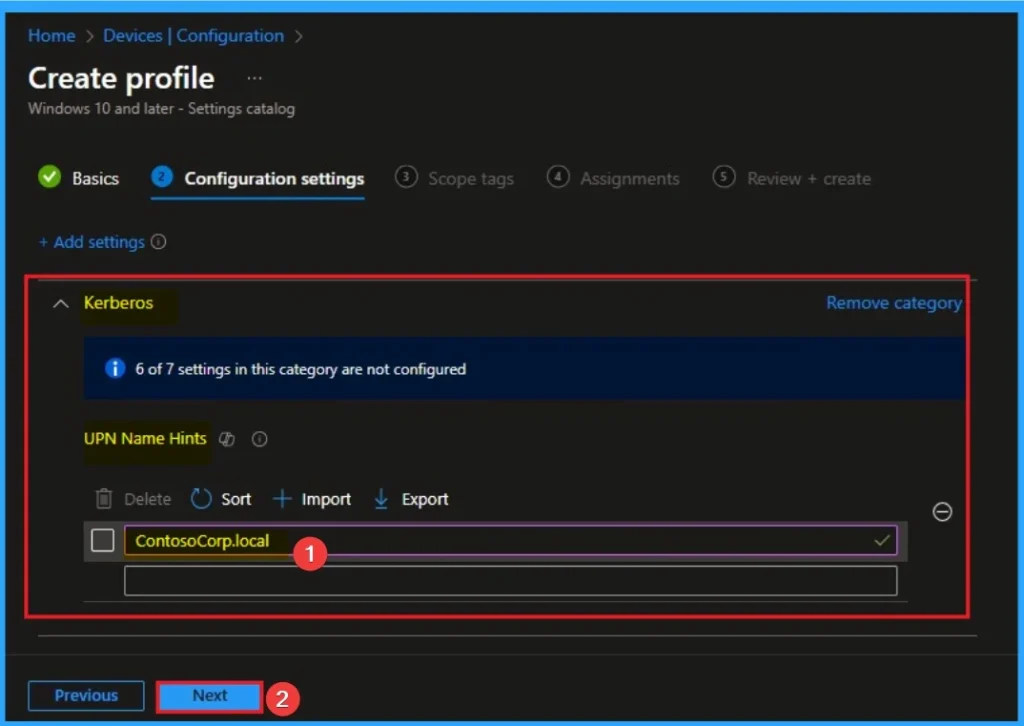Go to the Assignments tab
Viewport: 1024px width, 726px height.
tap(629, 179)
